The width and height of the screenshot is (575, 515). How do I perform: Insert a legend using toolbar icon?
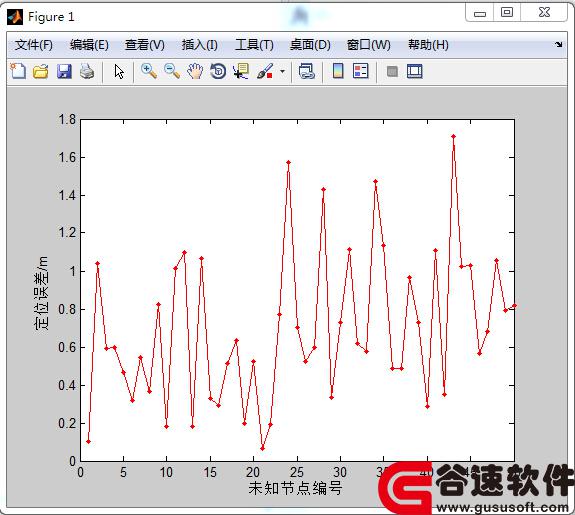point(360,71)
